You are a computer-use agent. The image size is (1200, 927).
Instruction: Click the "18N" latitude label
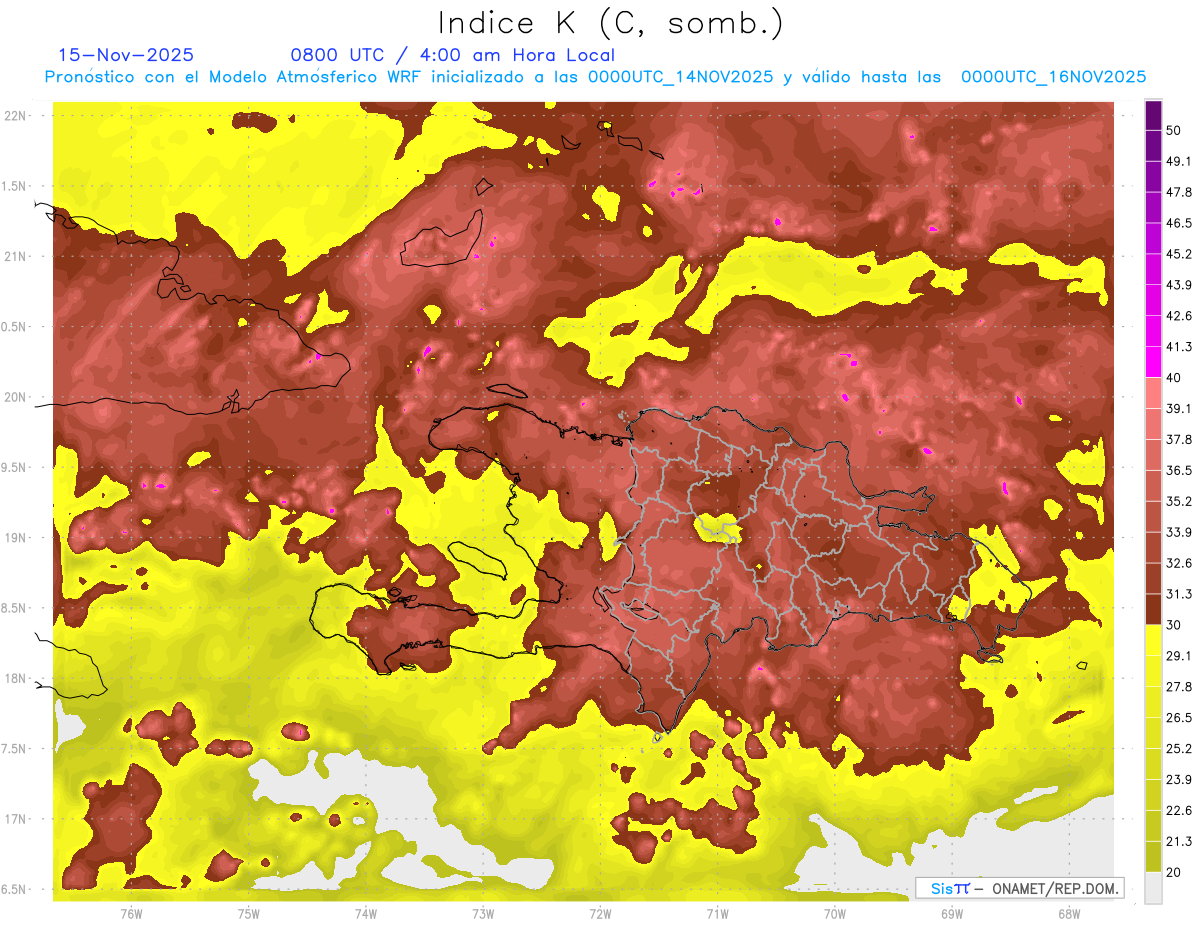16,678
